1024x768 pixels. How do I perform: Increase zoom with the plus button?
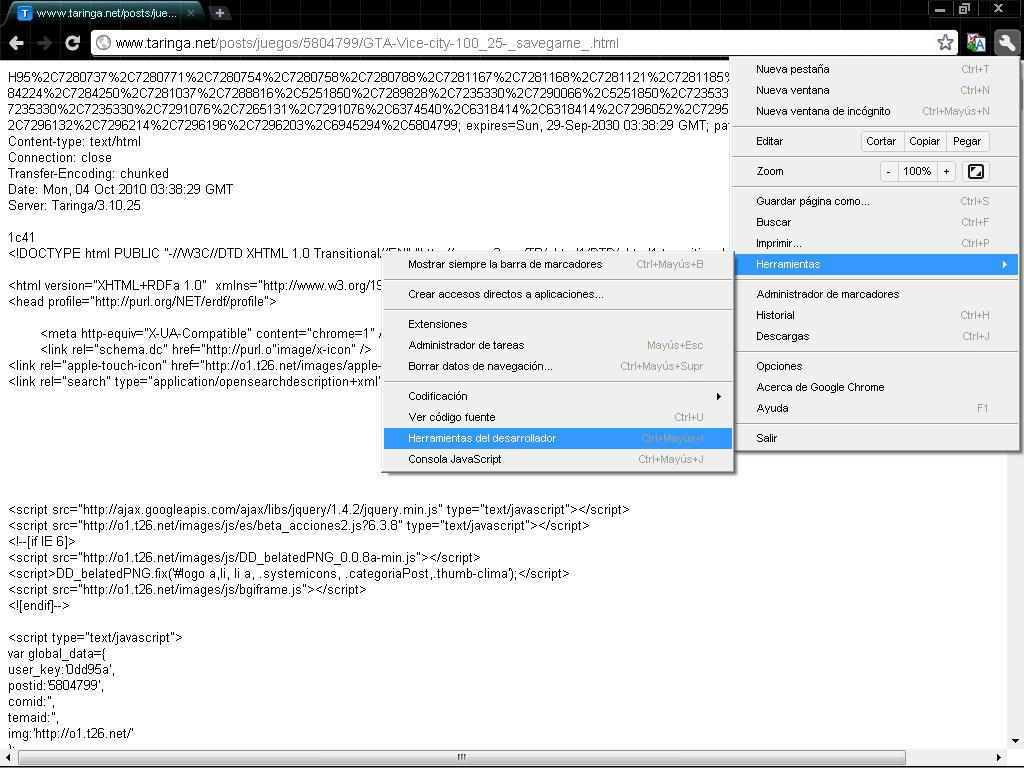coord(946,171)
